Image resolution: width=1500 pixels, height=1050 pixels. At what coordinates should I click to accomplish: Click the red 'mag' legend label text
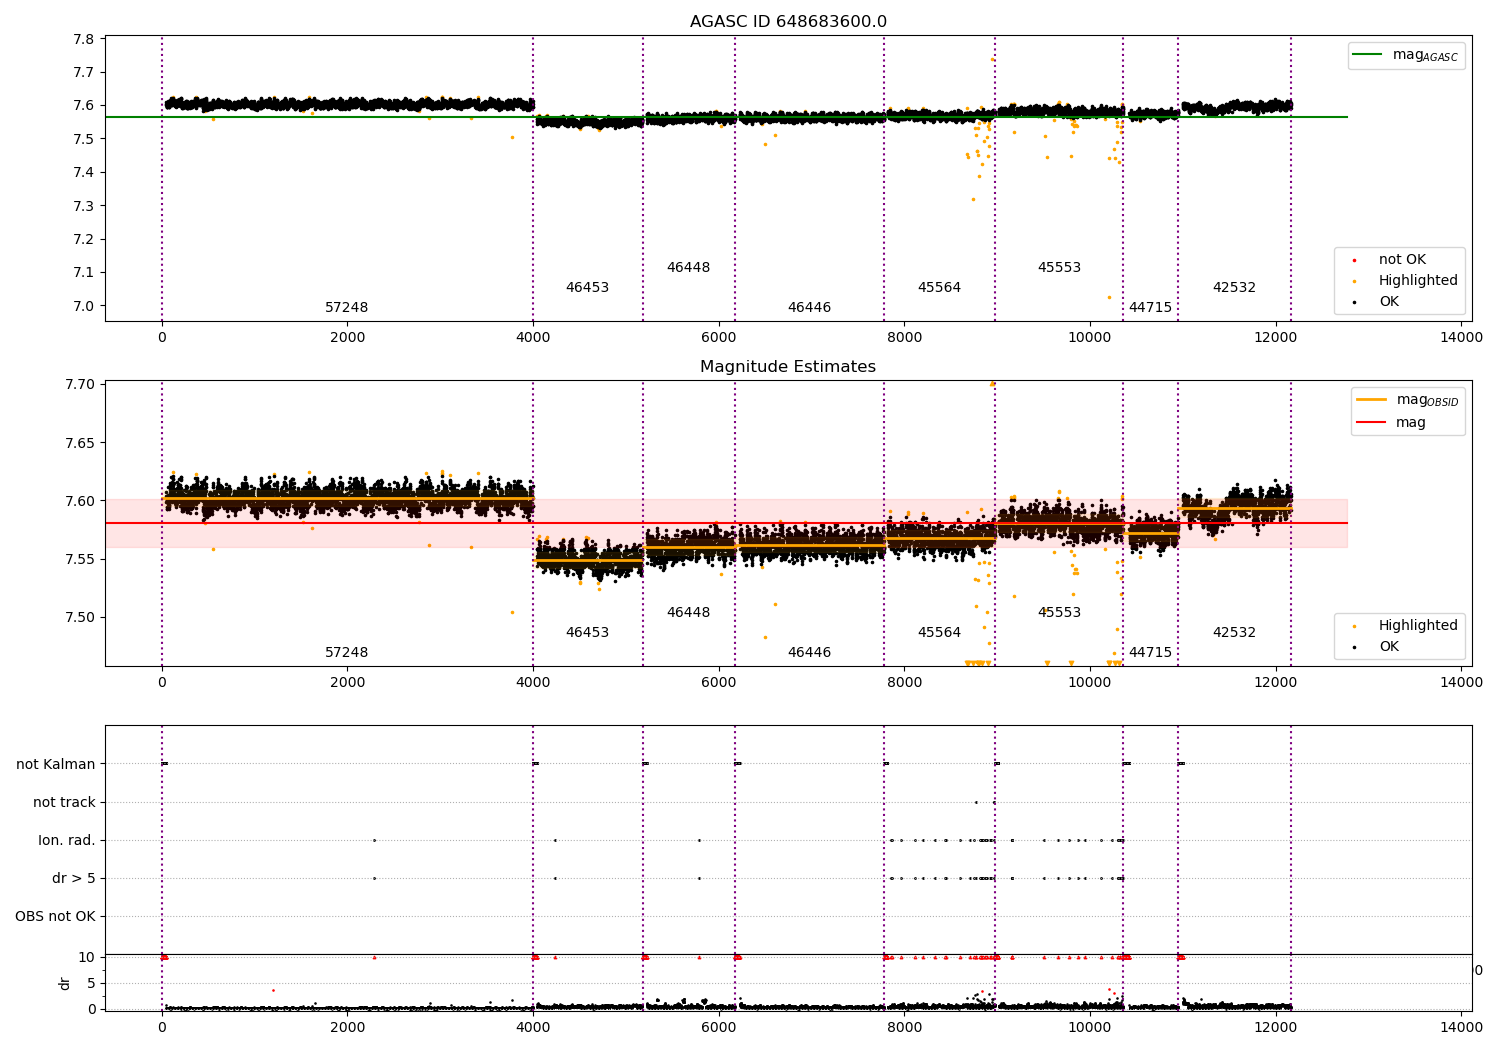coord(1411,423)
